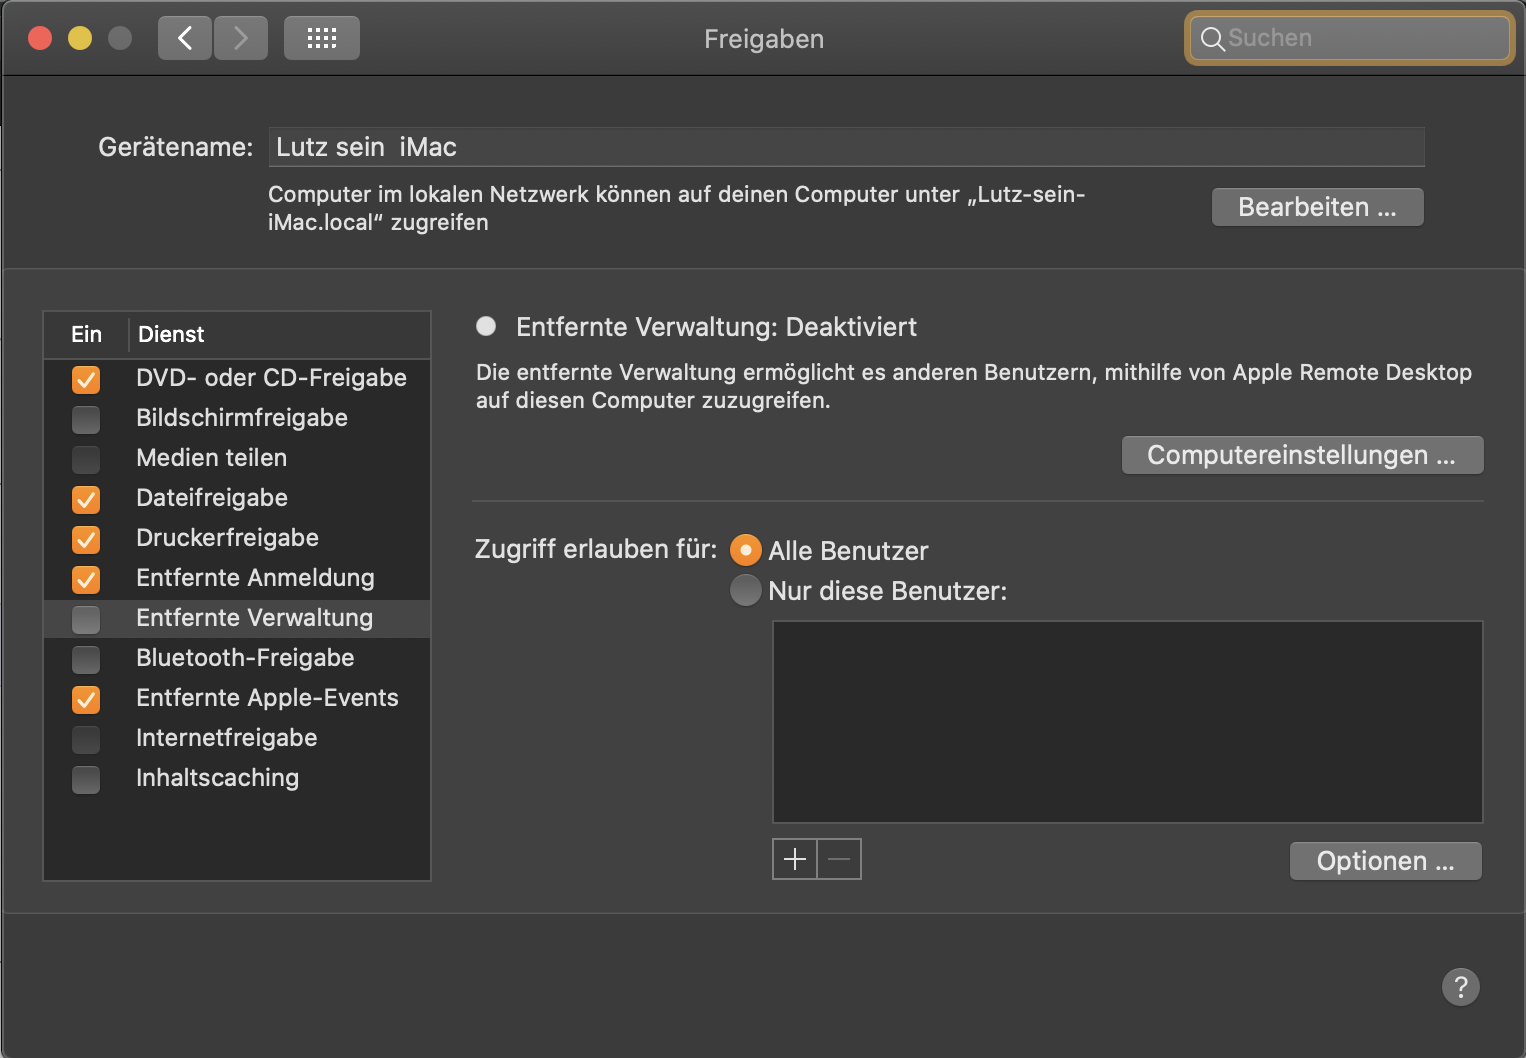Click the magnifier icon in search field
Screen dimensions: 1526x1058
1212,39
